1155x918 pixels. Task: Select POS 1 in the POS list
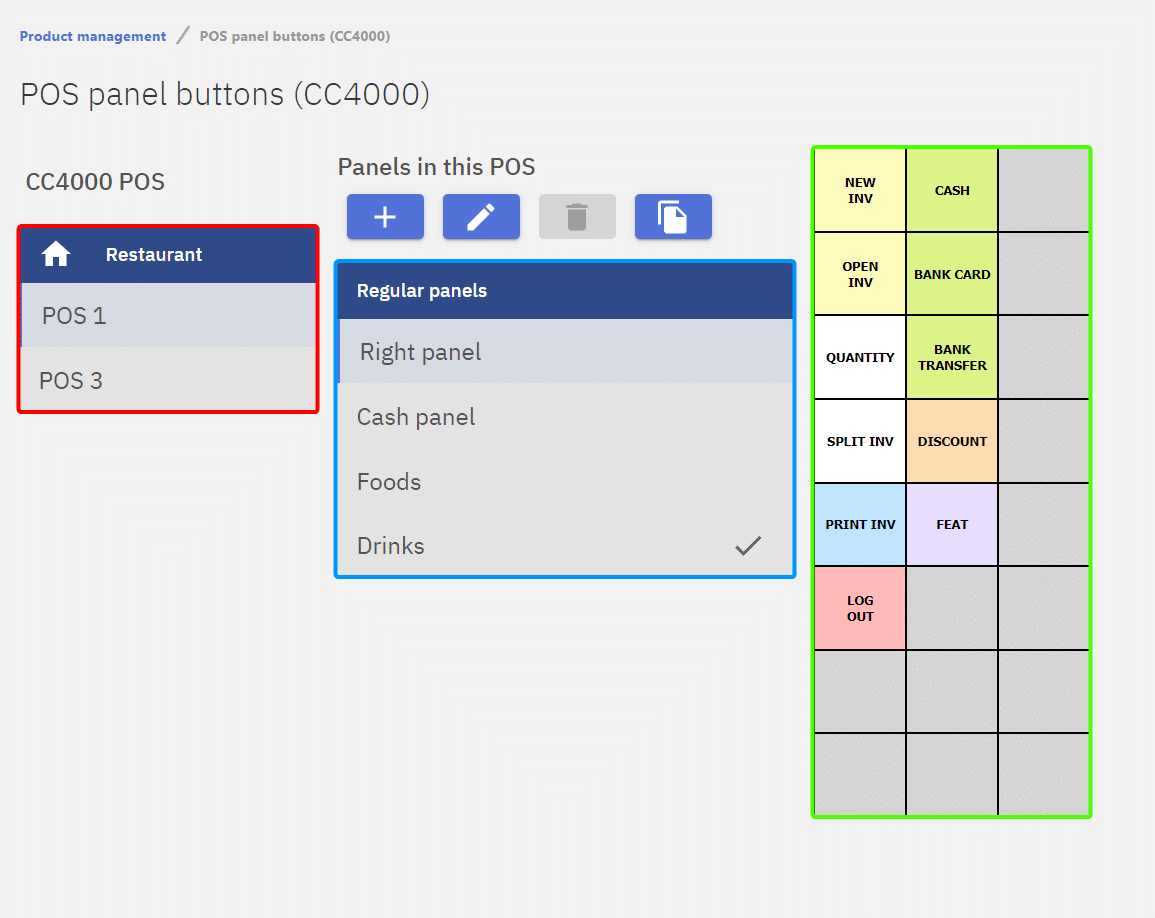[74, 316]
